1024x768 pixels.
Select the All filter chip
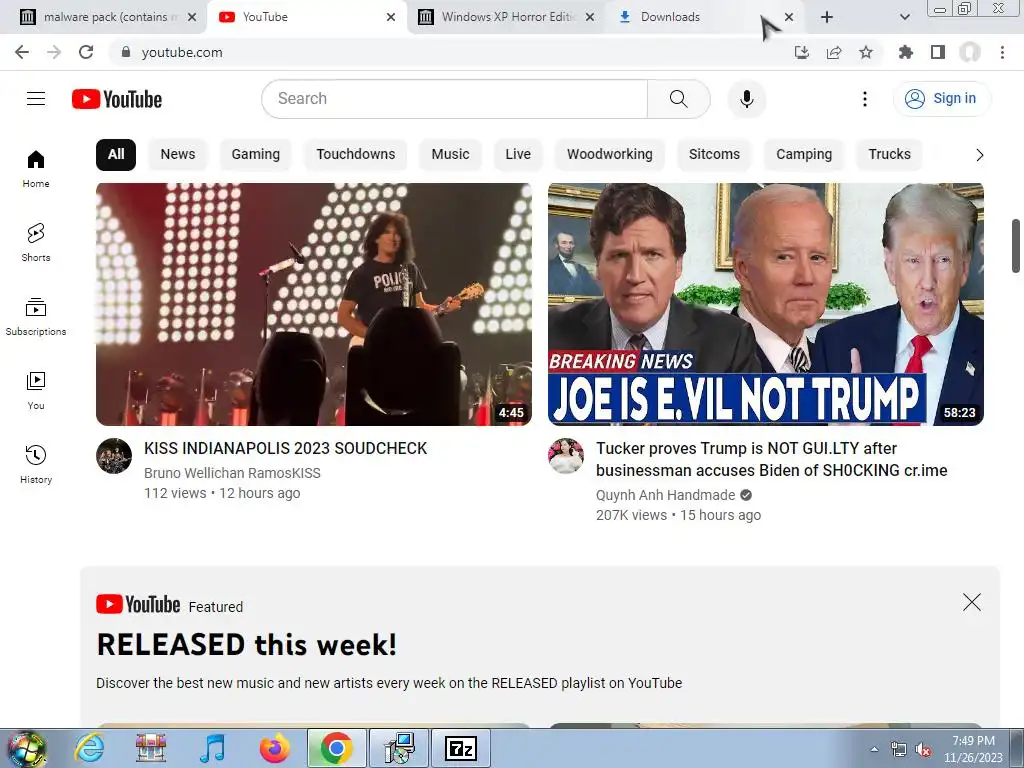(116, 155)
